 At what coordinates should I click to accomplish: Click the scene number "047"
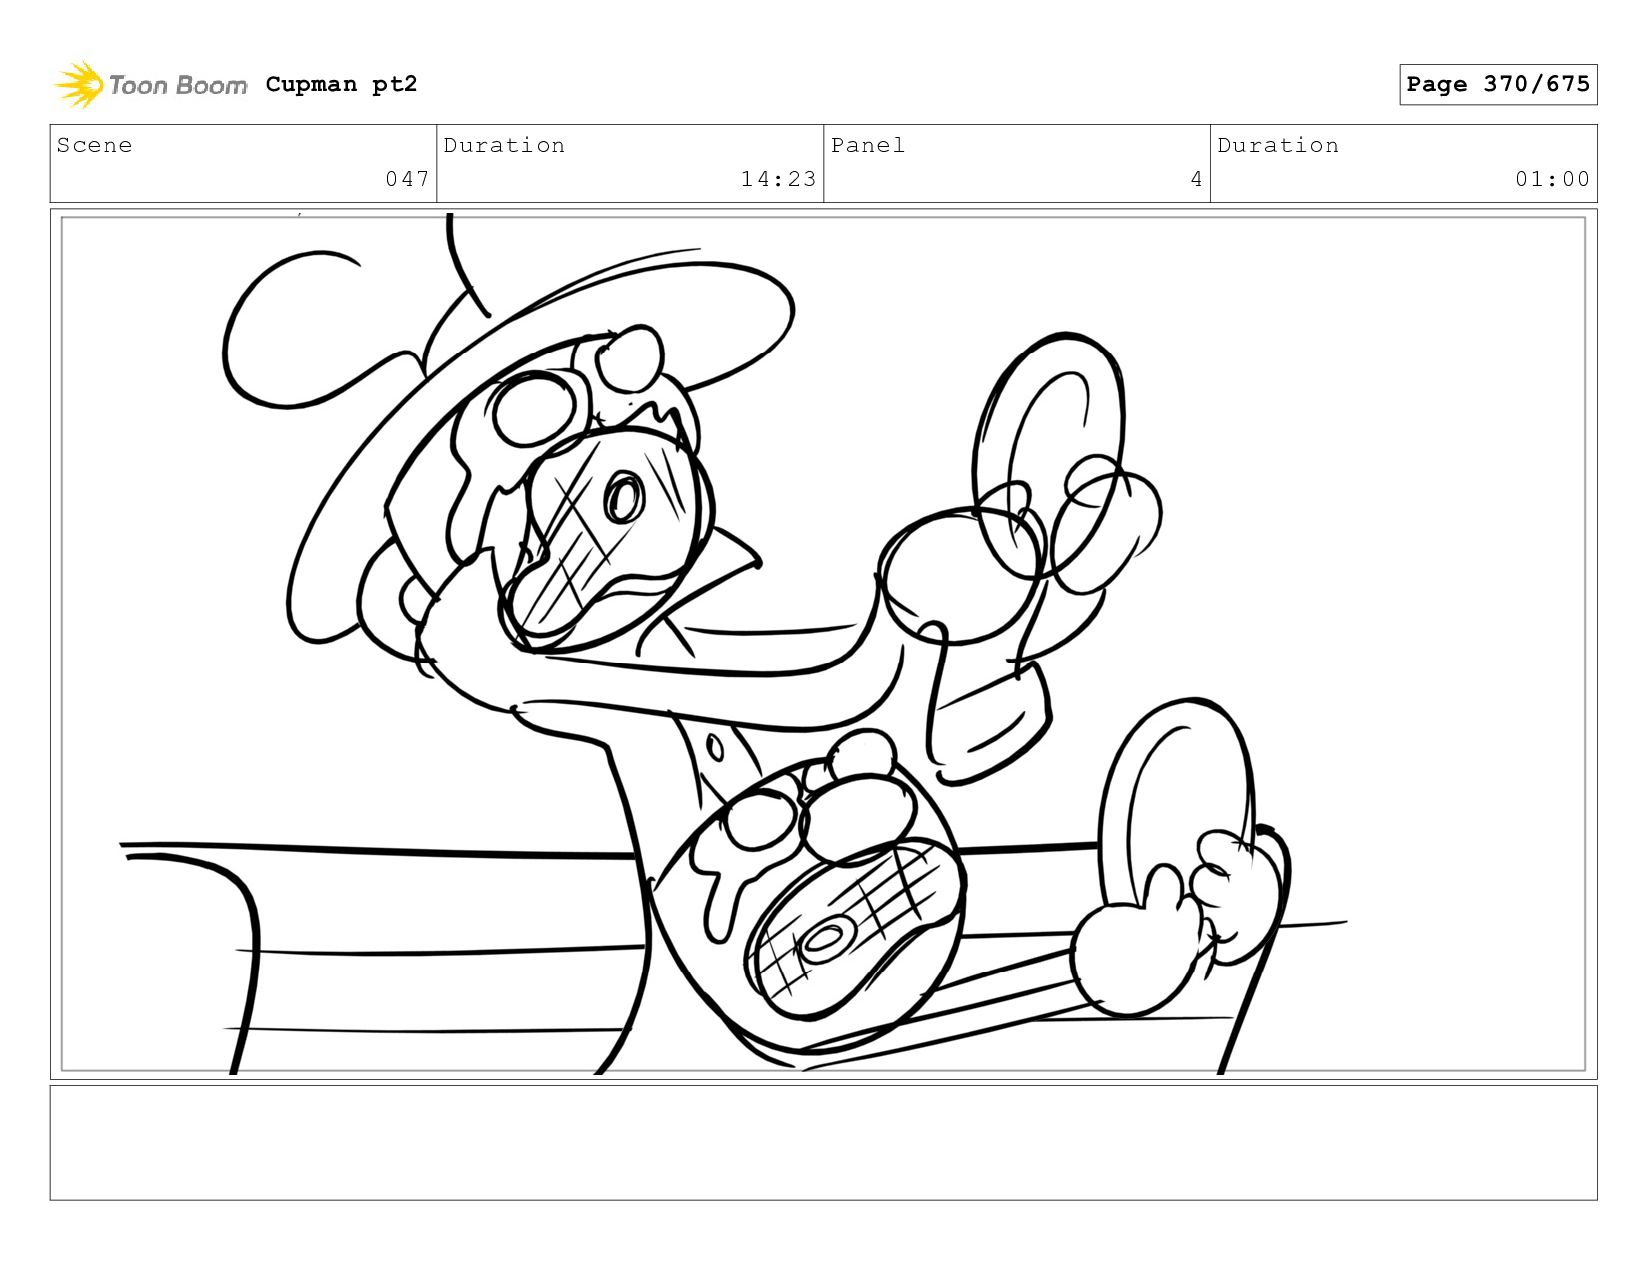click(x=407, y=179)
